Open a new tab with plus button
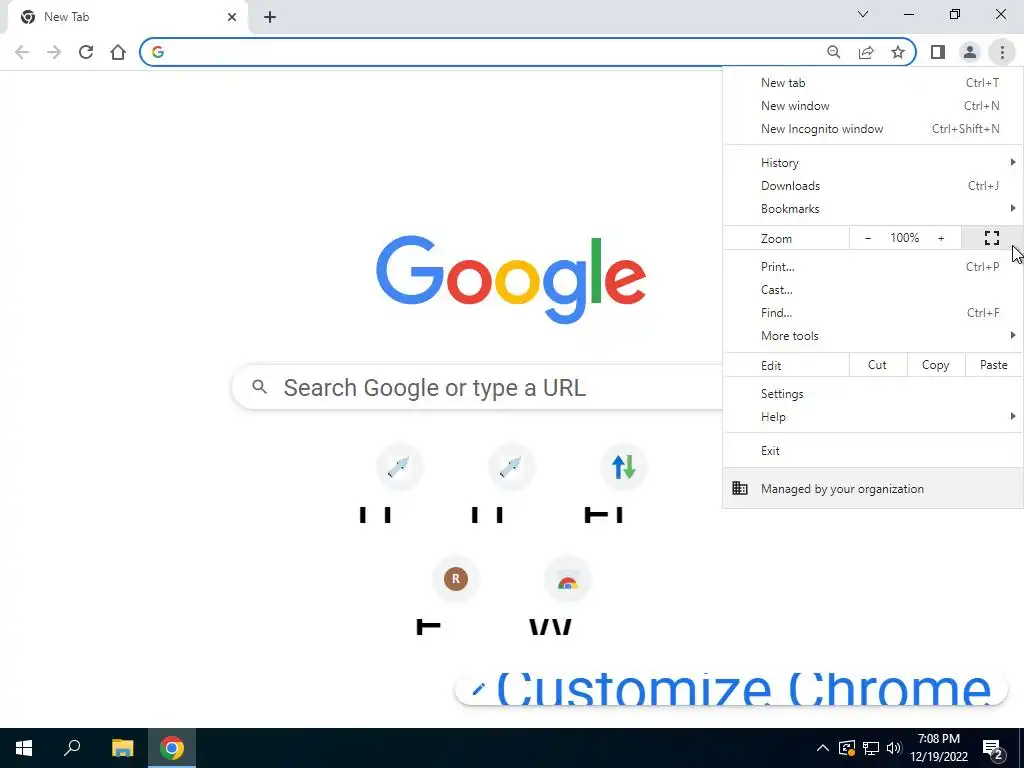 [270, 17]
